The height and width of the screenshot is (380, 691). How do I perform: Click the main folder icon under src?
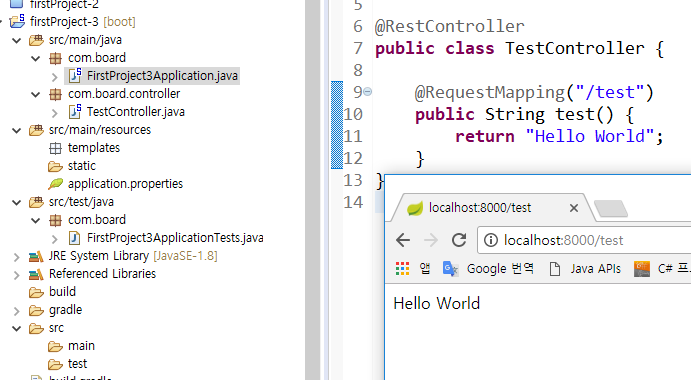tap(55, 346)
